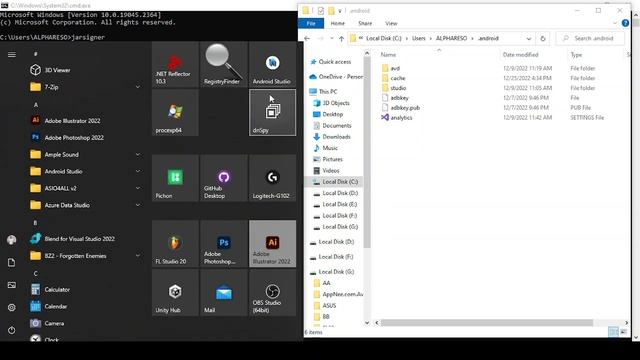Open the FL Studio 20 tile
Screen dimensions: 640x360
click(175, 244)
